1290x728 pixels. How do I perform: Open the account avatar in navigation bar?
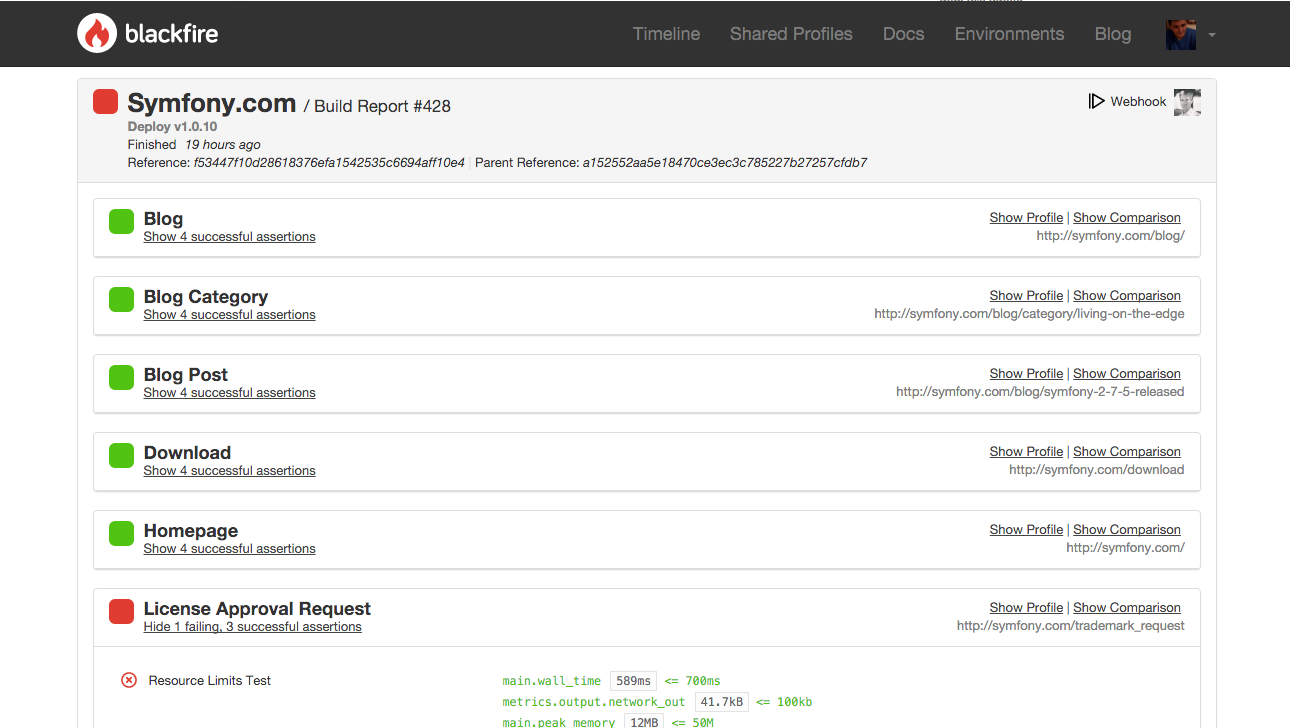1181,34
